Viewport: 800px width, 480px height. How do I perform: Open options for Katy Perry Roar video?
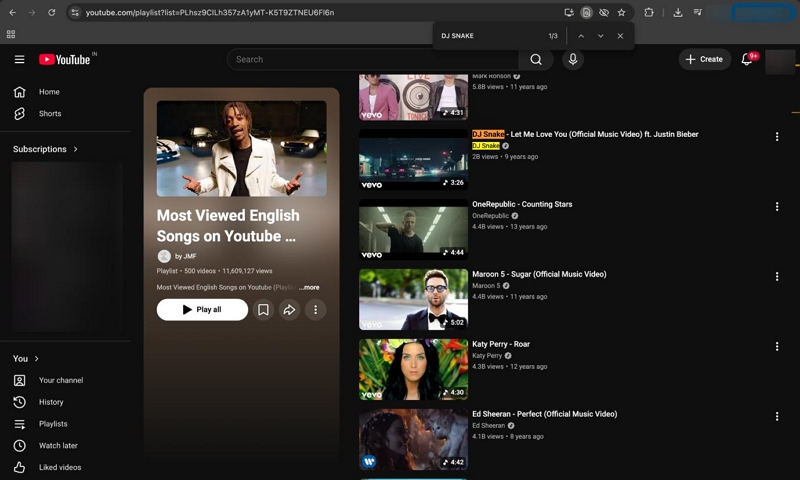pos(777,346)
